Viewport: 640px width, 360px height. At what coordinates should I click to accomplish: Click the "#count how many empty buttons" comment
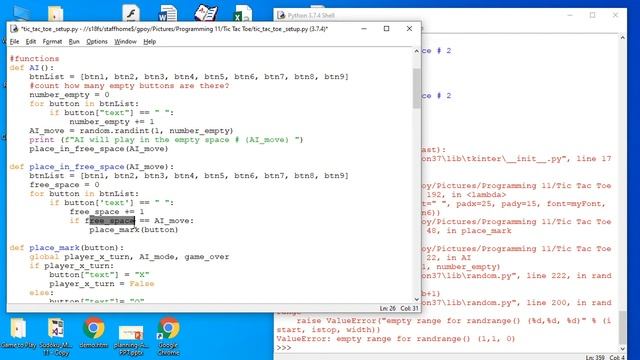click(x=129, y=85)
